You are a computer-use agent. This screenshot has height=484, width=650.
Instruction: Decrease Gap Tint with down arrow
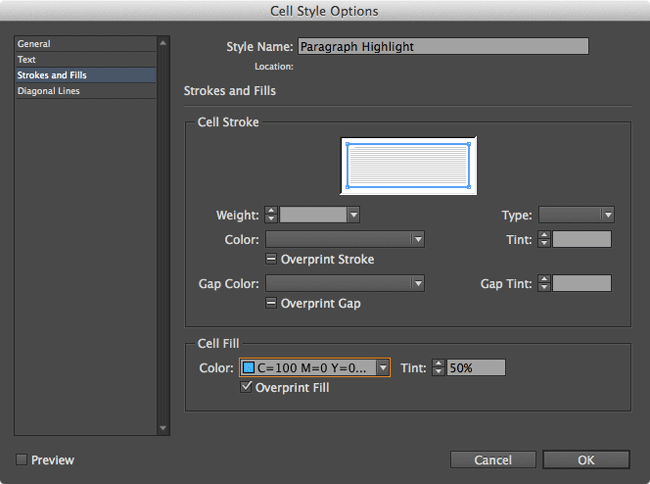pos(544,287)
